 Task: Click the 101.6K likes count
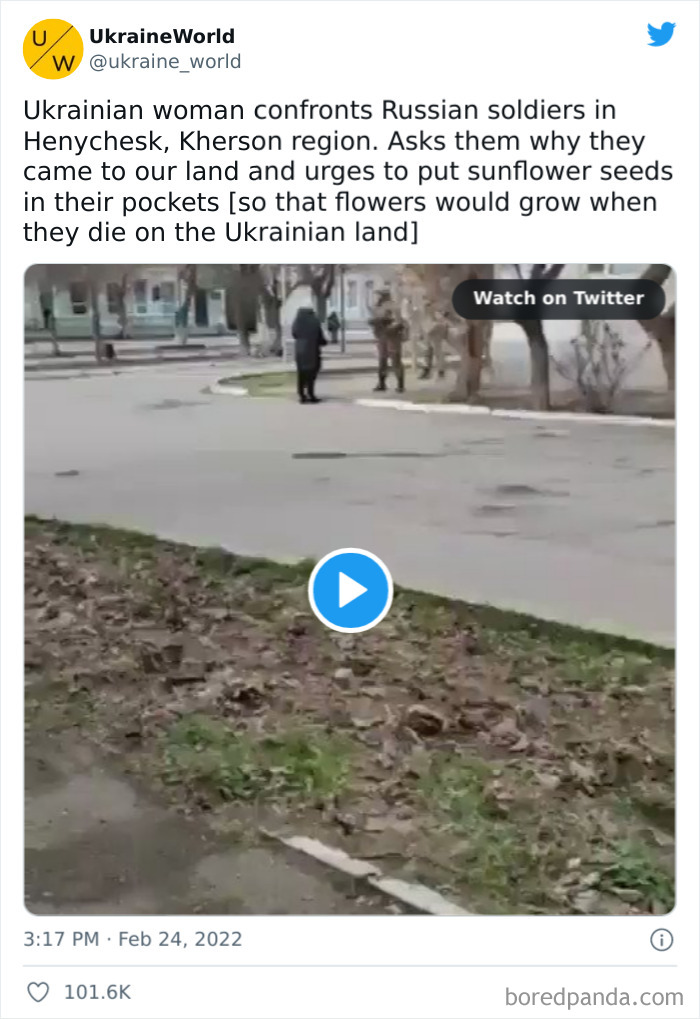tap(97, 992)
